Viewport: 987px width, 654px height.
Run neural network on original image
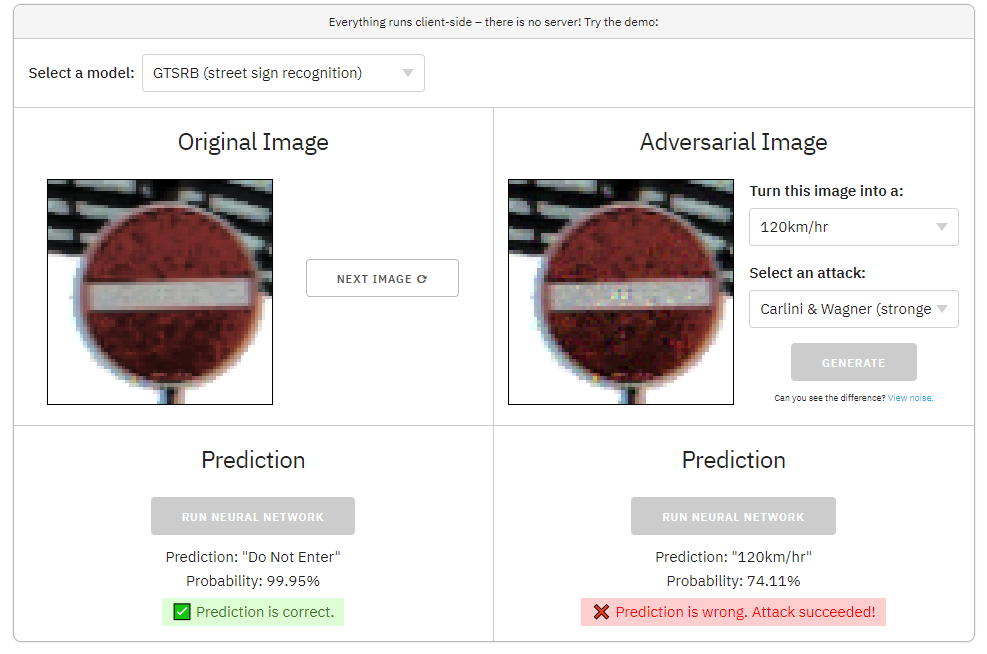coord(253,516)
